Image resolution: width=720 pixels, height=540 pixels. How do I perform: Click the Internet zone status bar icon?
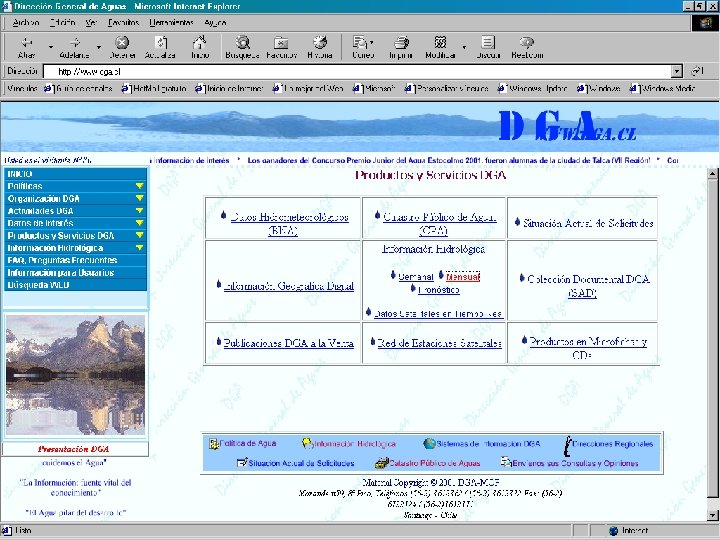point(613,531)
